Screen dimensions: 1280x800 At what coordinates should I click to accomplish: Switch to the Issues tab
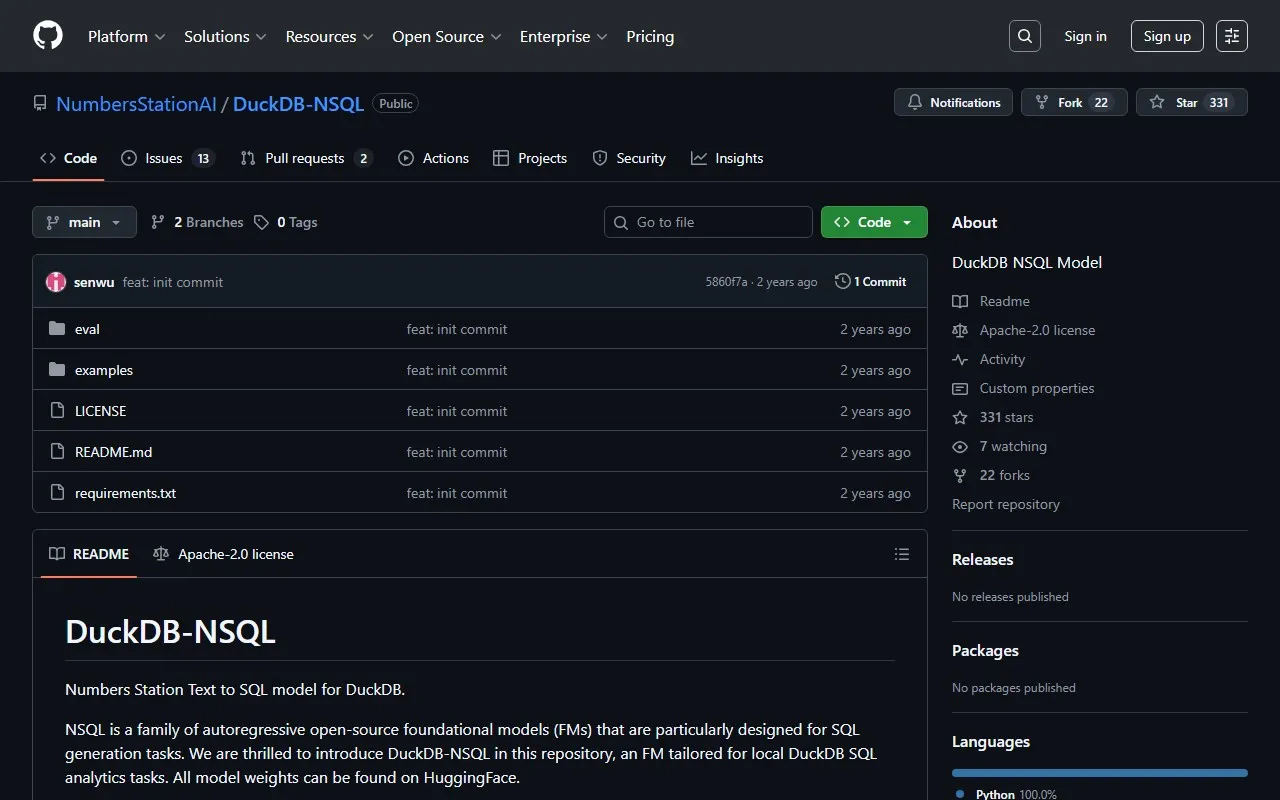[167, 158]
